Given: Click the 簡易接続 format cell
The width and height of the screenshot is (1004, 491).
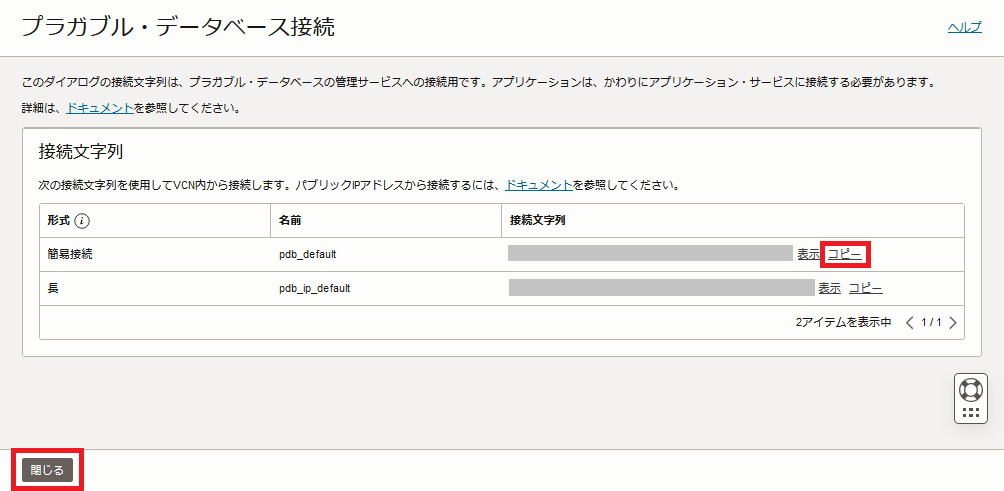Looking at the screenshot, I should [x=70, y=254].
